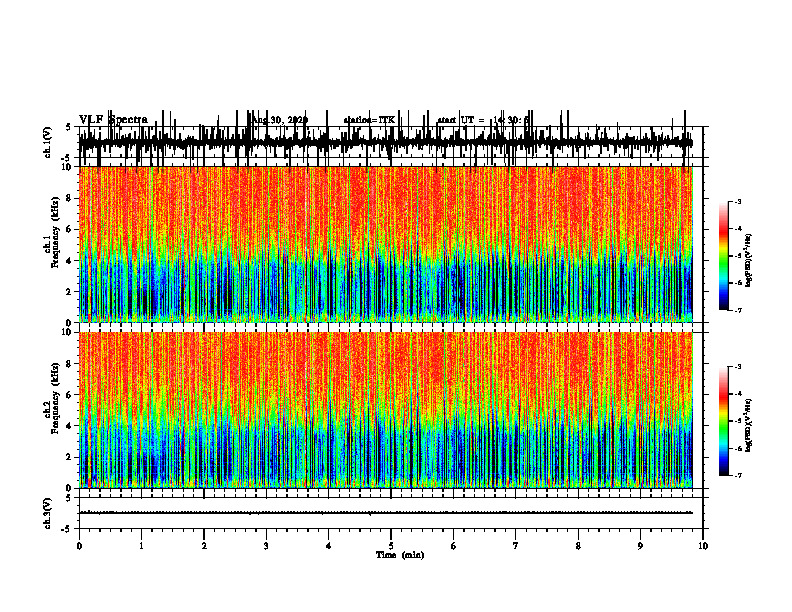Click the "Time (min)" x-axis label
792x612 pixels.
(400, 555)
